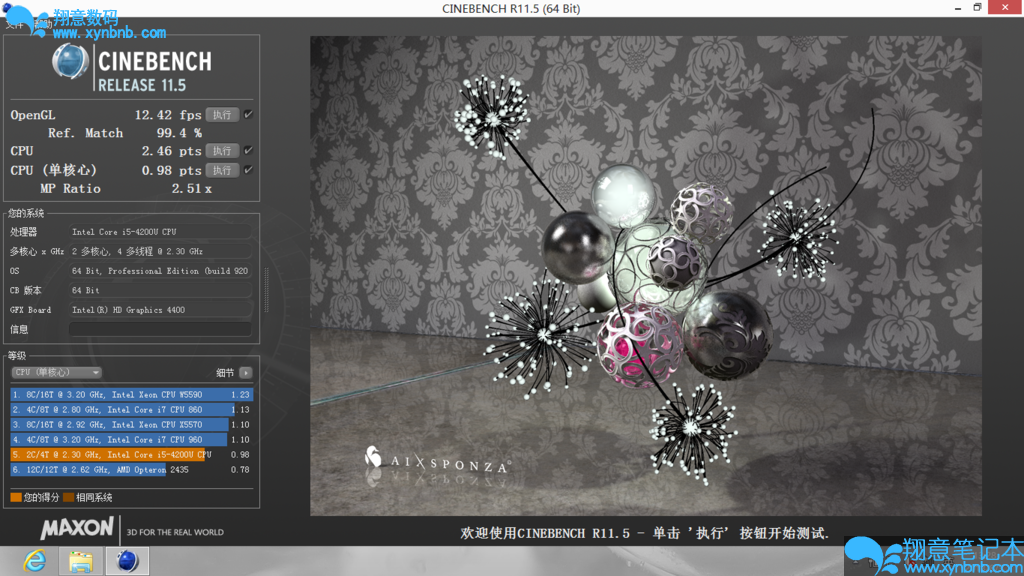
Task: Click the Ref. Match value 99.4 %
Action: pyautogui.click(x=179, y=133)
